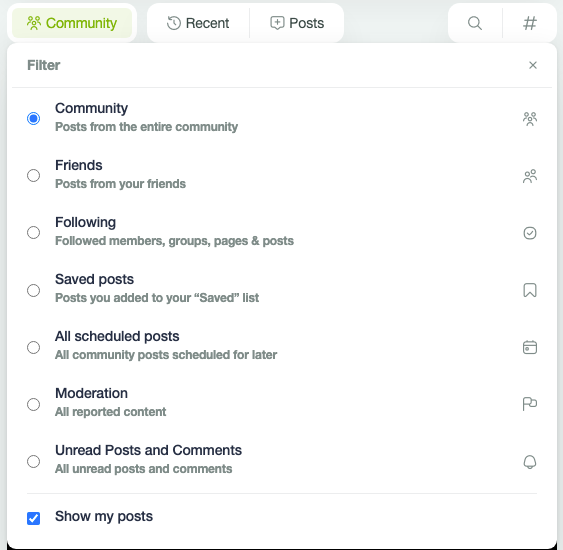Click the Community group icon in list
The height and width of the screenshot is (550, 563).
(x=530, y=119)
